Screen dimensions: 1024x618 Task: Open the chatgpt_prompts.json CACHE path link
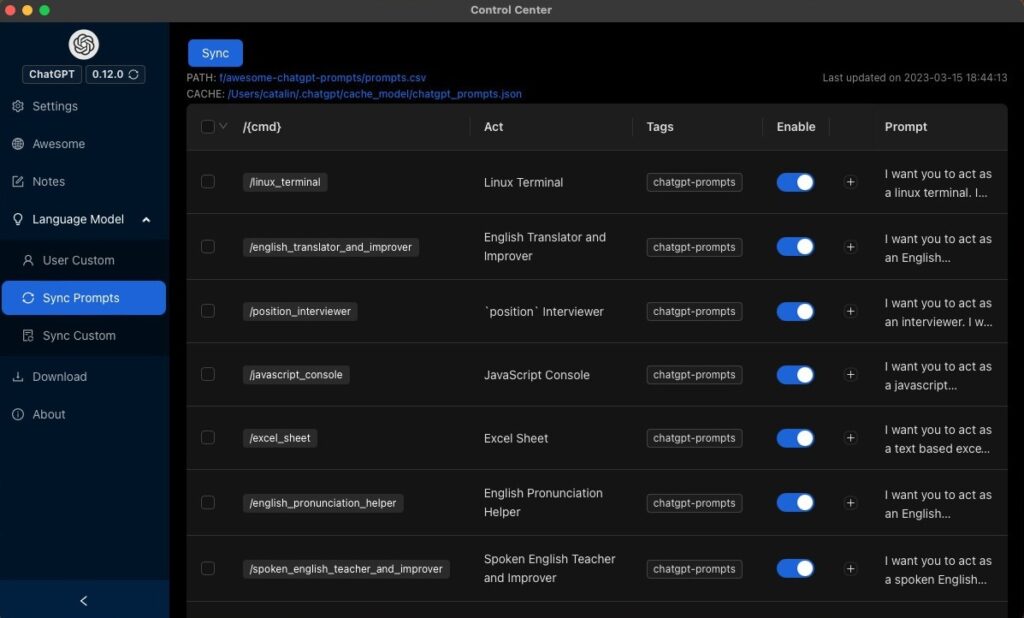(375, 94)
